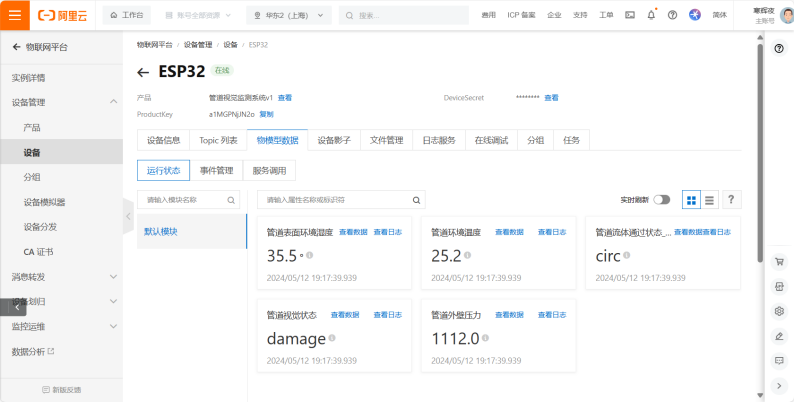Switch to list view layout

(709, 200)
